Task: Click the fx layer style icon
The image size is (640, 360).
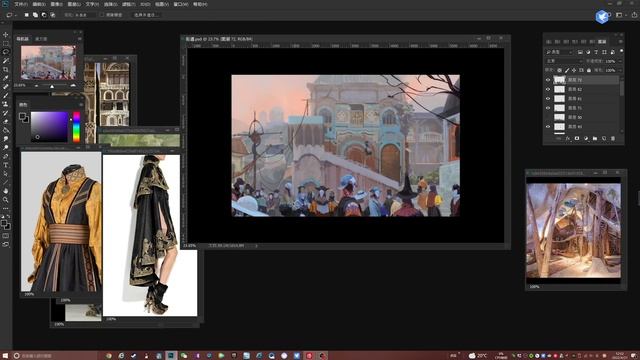Action: [x=568, y=138]
